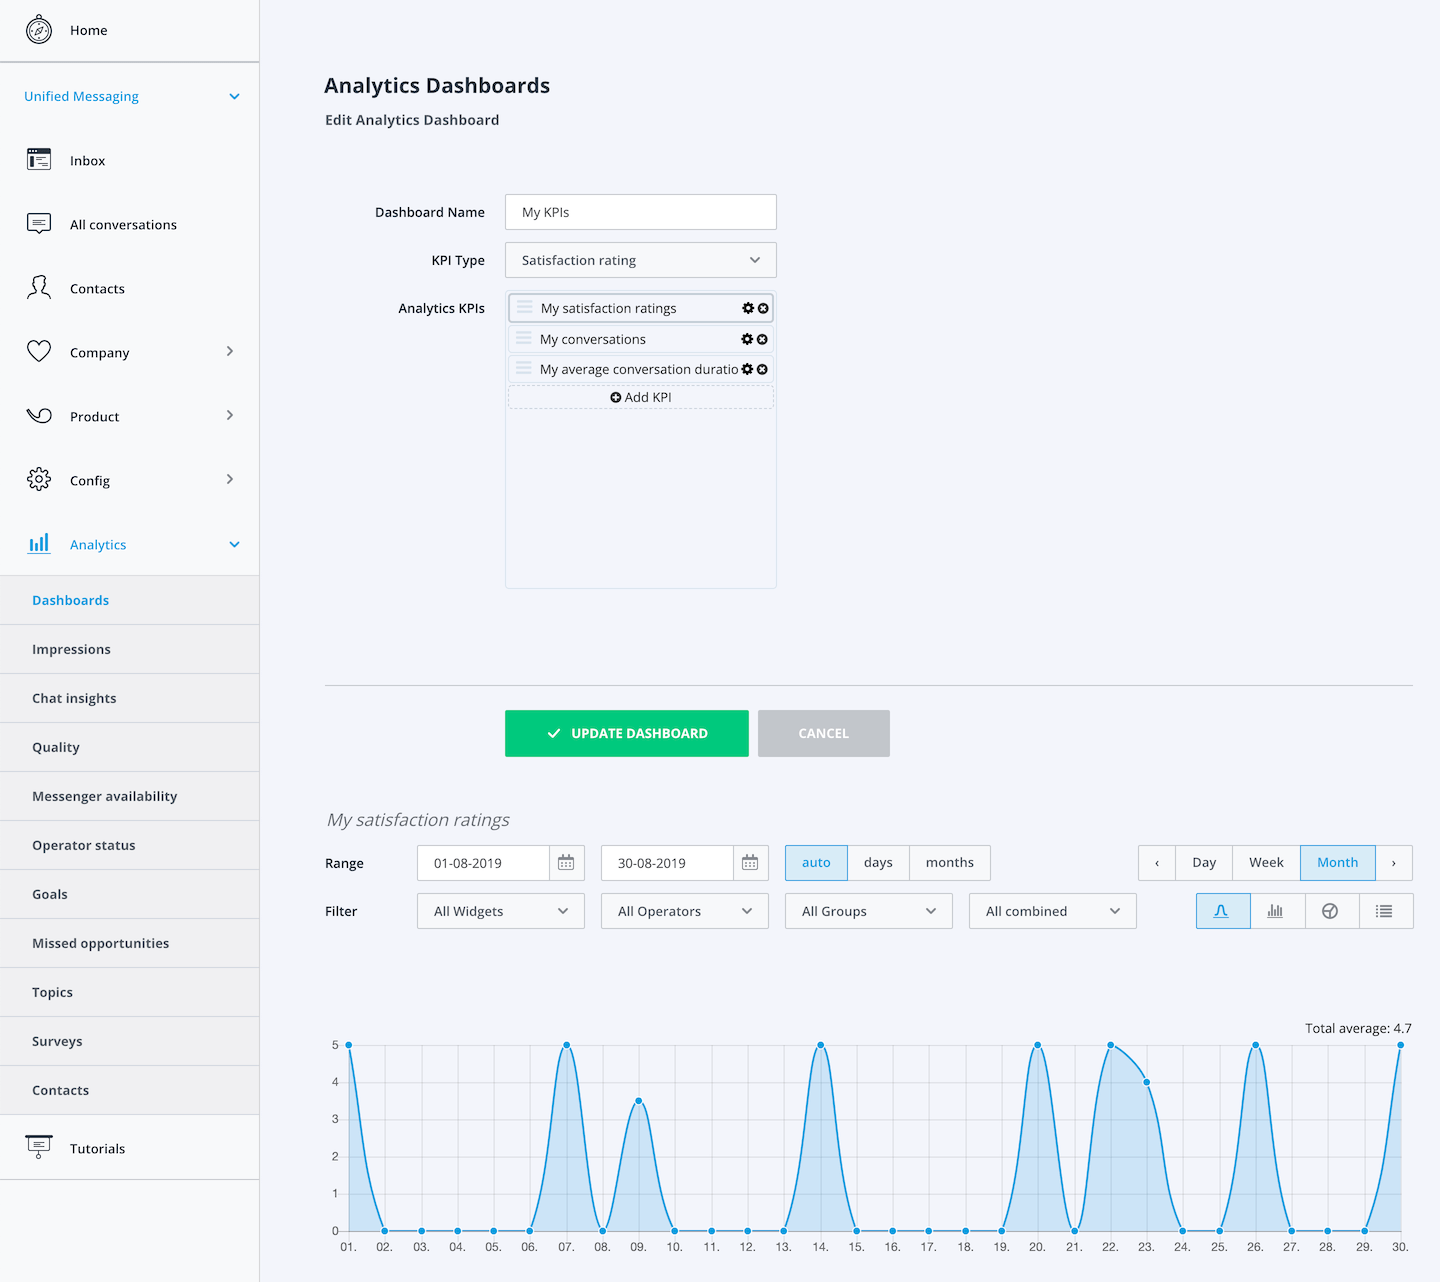The height and width of the screenshot is (1282, 1440).
Task: Switch to bar chart view
Action: pyautogui.click(x=1277, y=911)
